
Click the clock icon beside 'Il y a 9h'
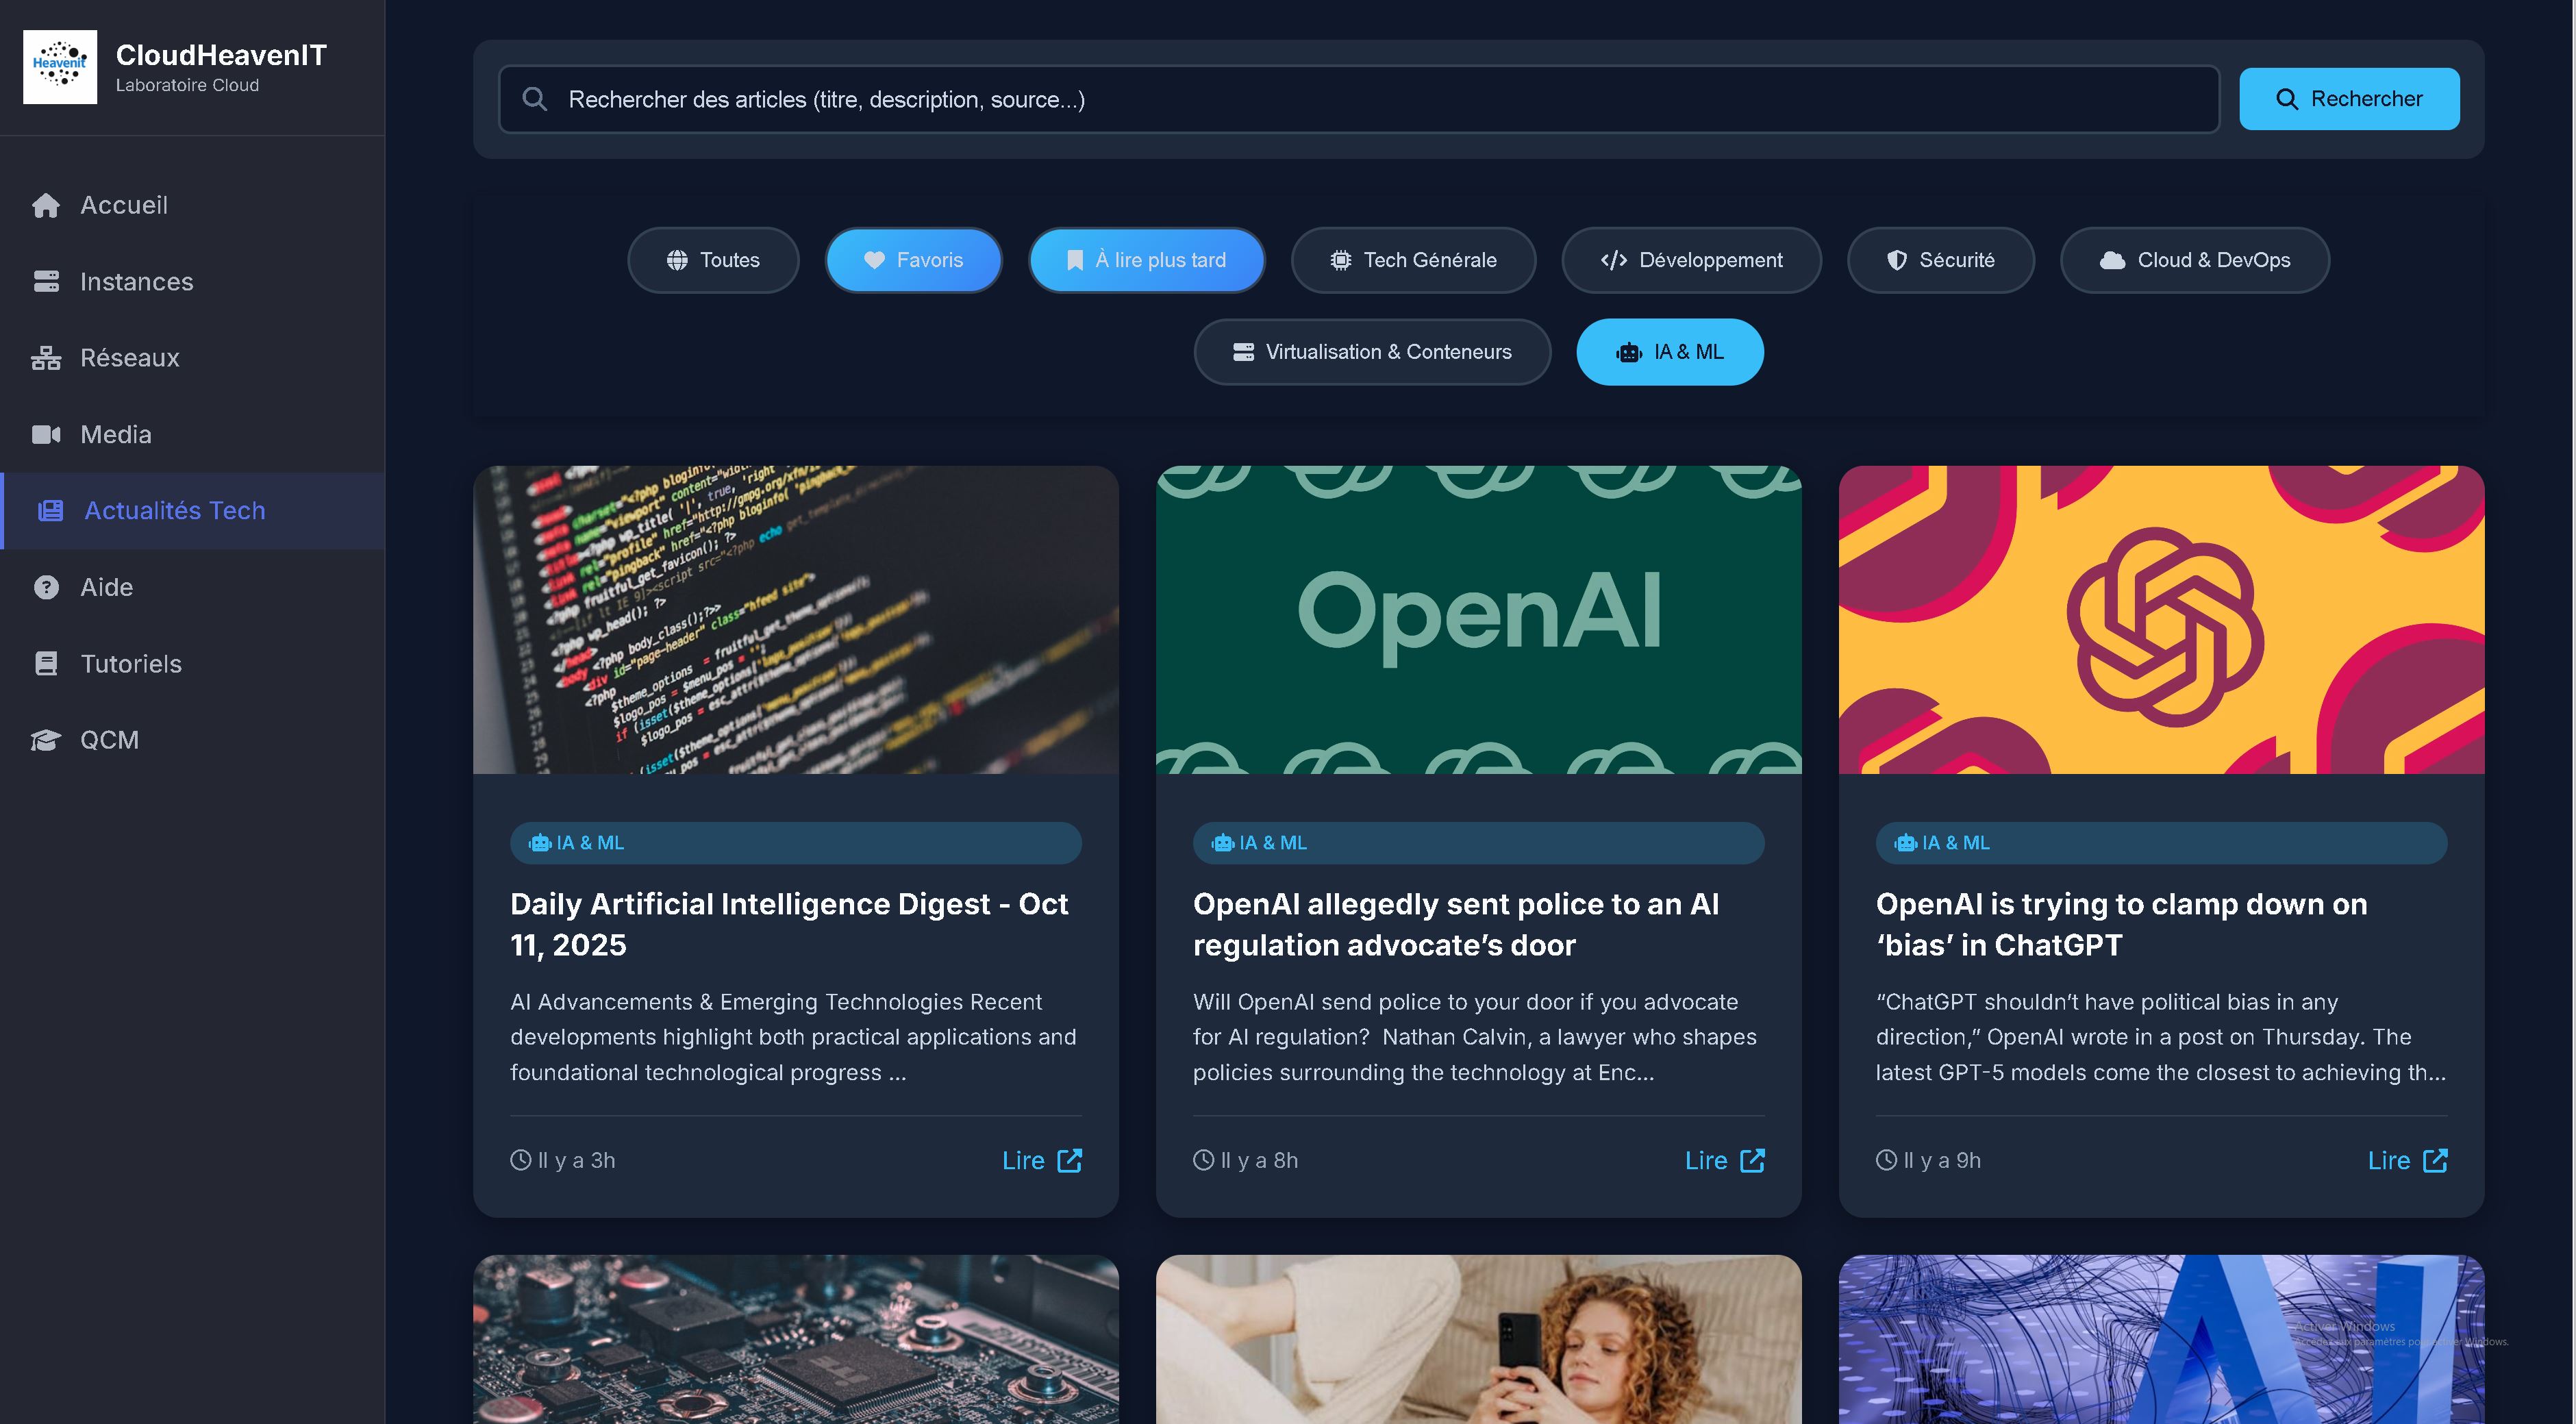coord(1887,1160)
